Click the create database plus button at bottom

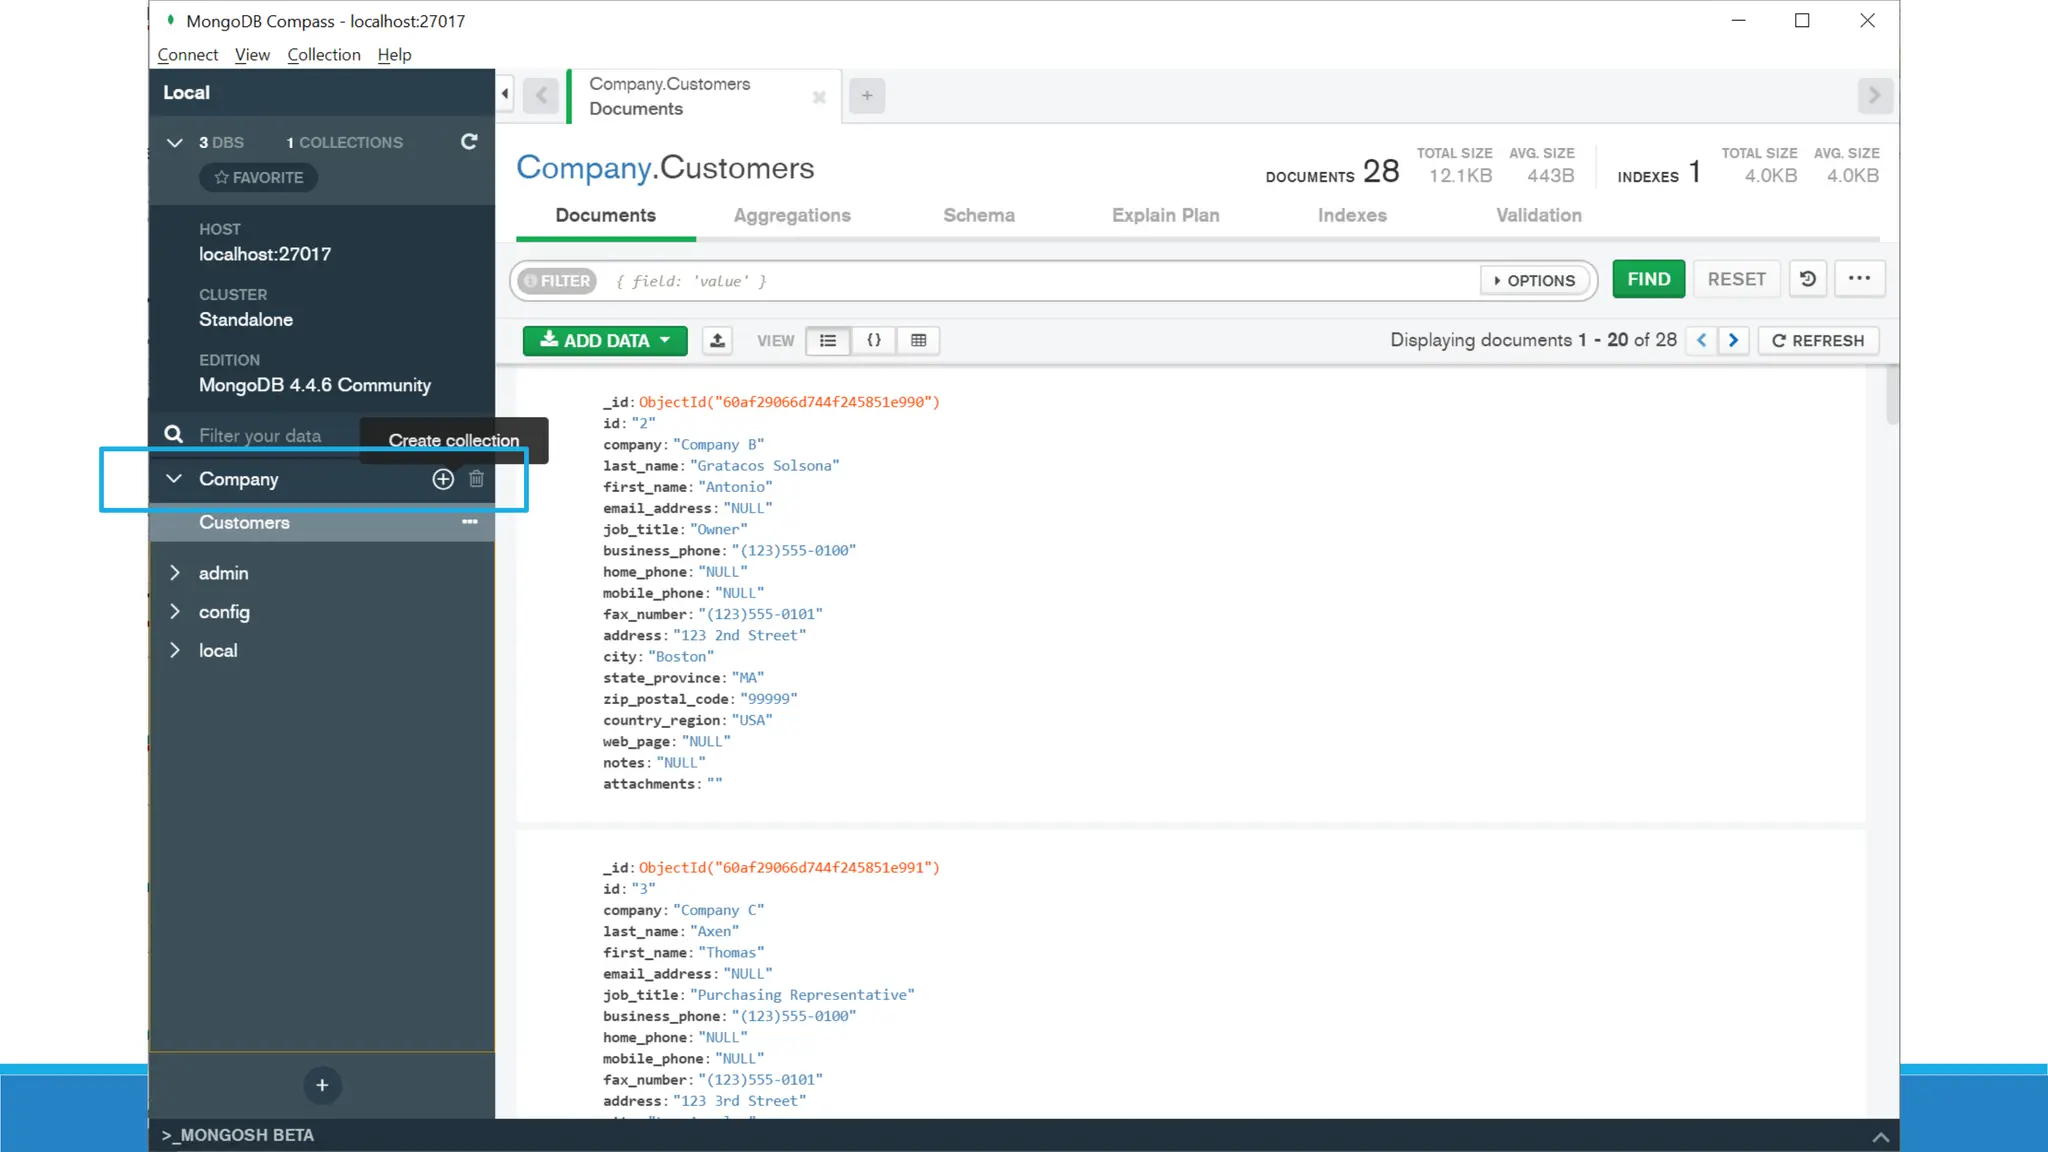point(322,1085)
